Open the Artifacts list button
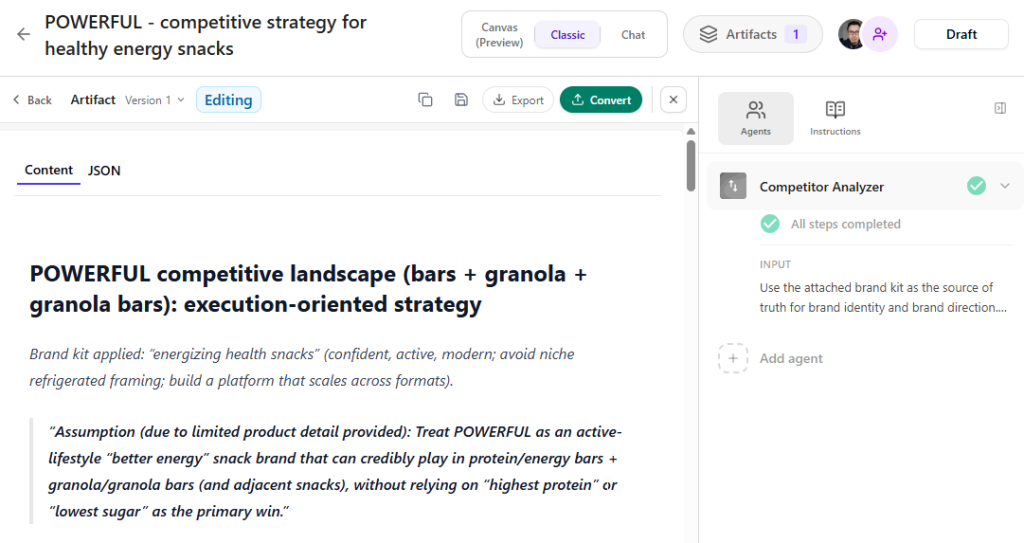 752,34
